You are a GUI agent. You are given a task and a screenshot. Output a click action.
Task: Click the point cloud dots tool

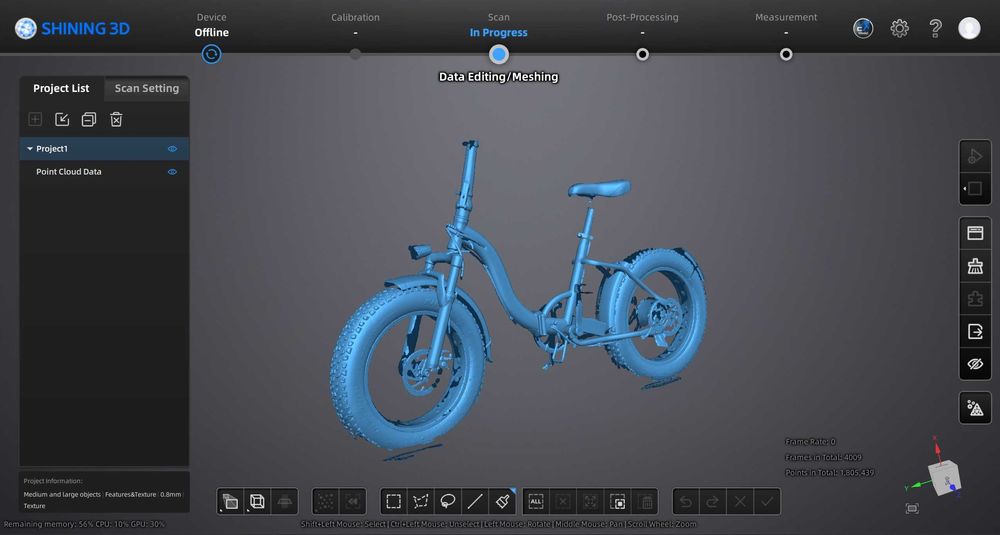coord(326,502)
